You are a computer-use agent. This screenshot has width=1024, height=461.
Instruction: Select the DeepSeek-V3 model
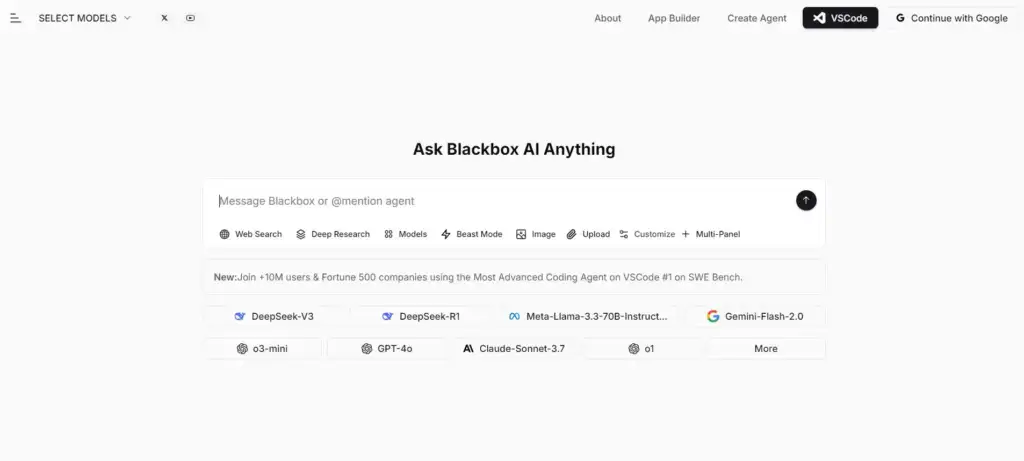(274, 317)
